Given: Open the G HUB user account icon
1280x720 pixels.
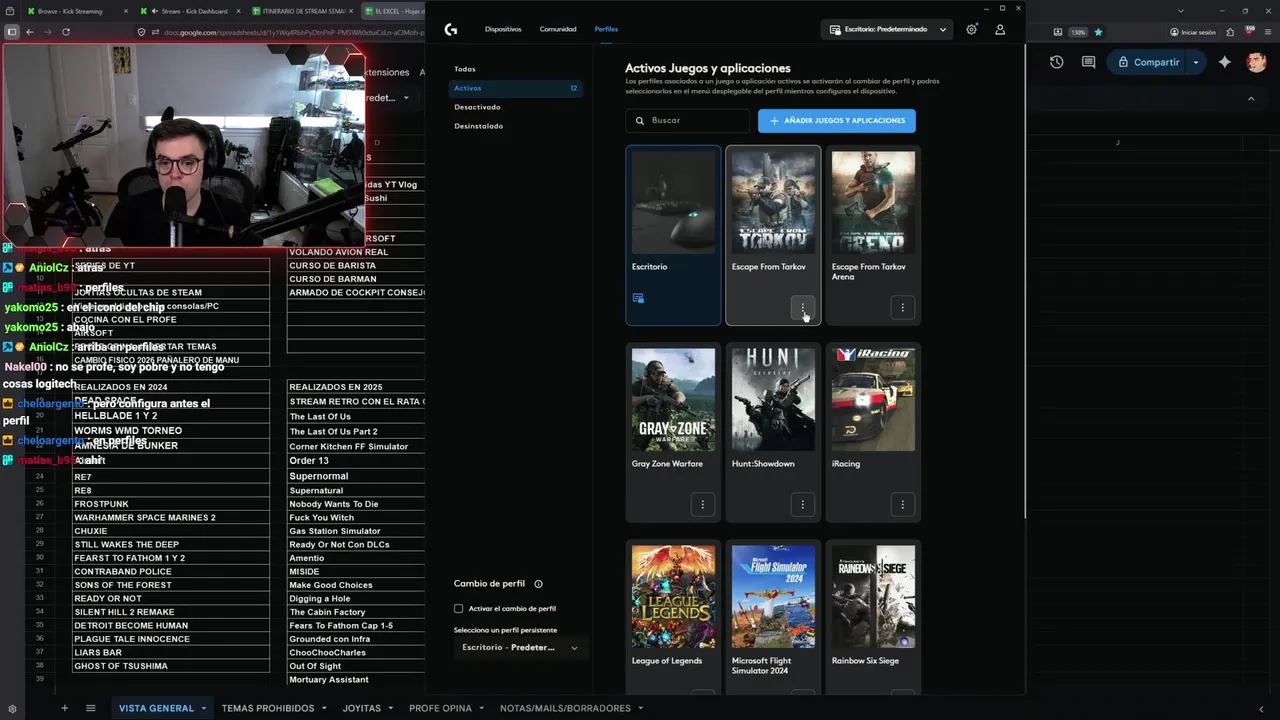Looking at the screenshot, I should [1000, 30].
